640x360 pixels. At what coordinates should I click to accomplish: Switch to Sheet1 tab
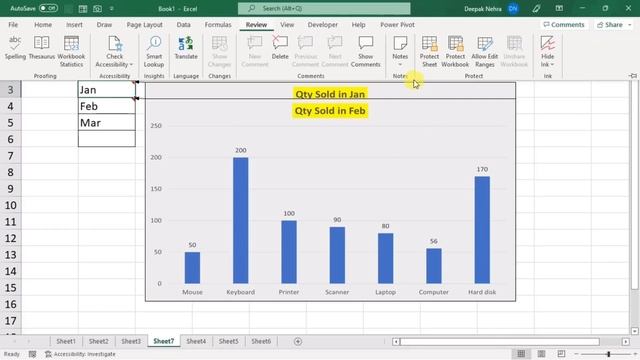(66, 341)
